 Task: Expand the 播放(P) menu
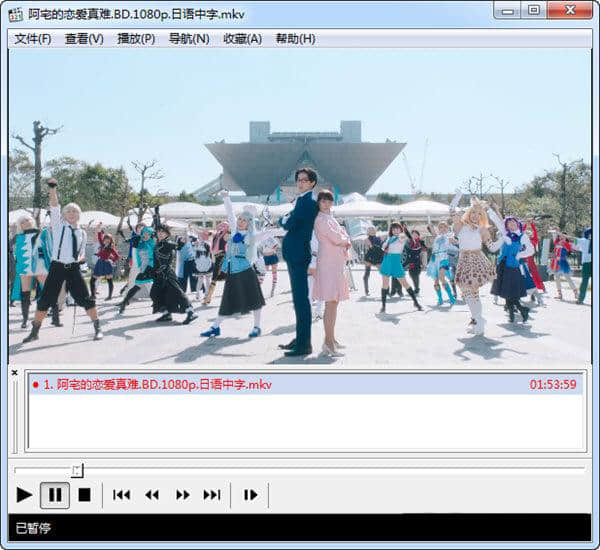136,39
